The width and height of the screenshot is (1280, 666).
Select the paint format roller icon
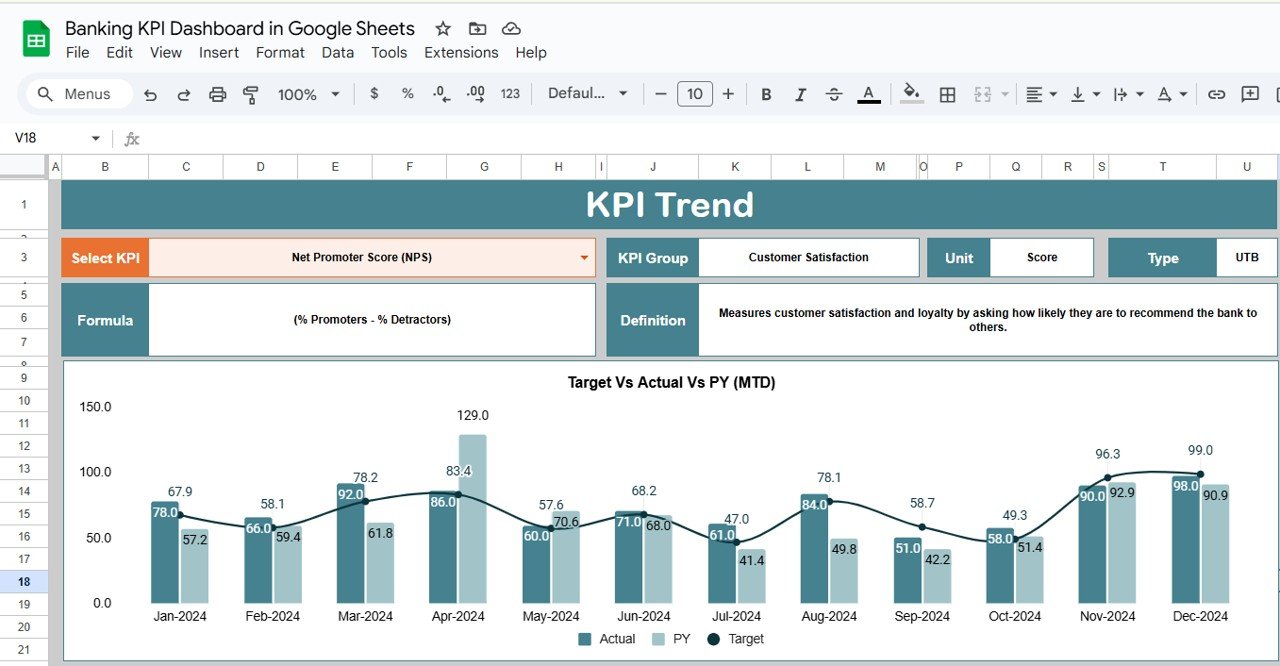(251, 94)
